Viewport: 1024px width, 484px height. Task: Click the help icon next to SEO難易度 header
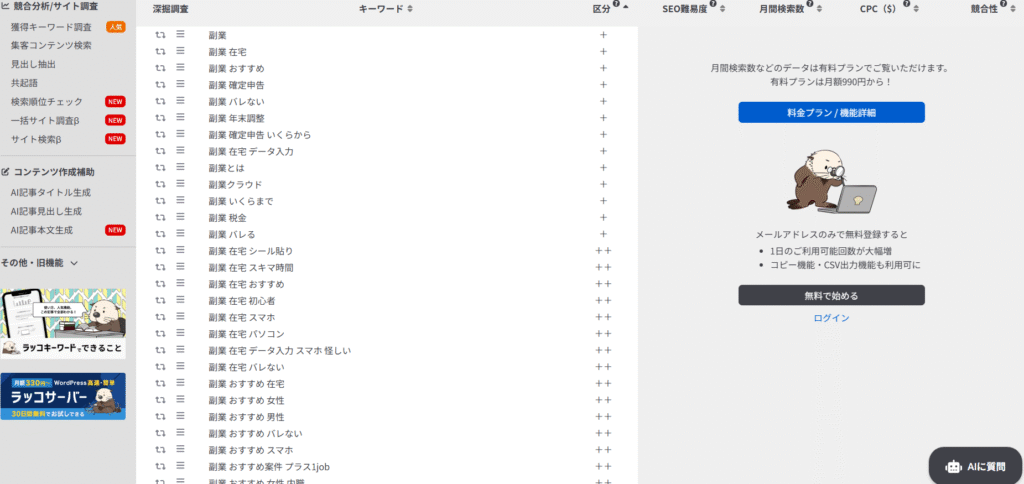click(x=713, y=5)
